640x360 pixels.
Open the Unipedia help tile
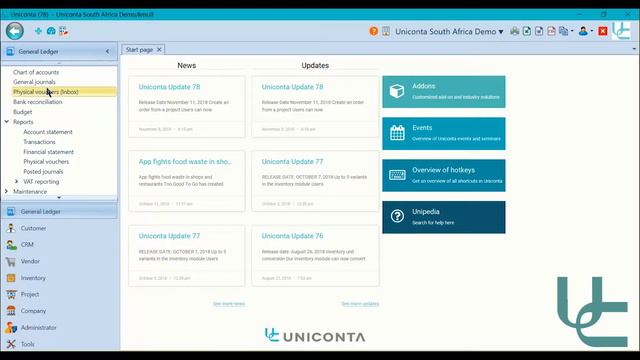(444, 217)
